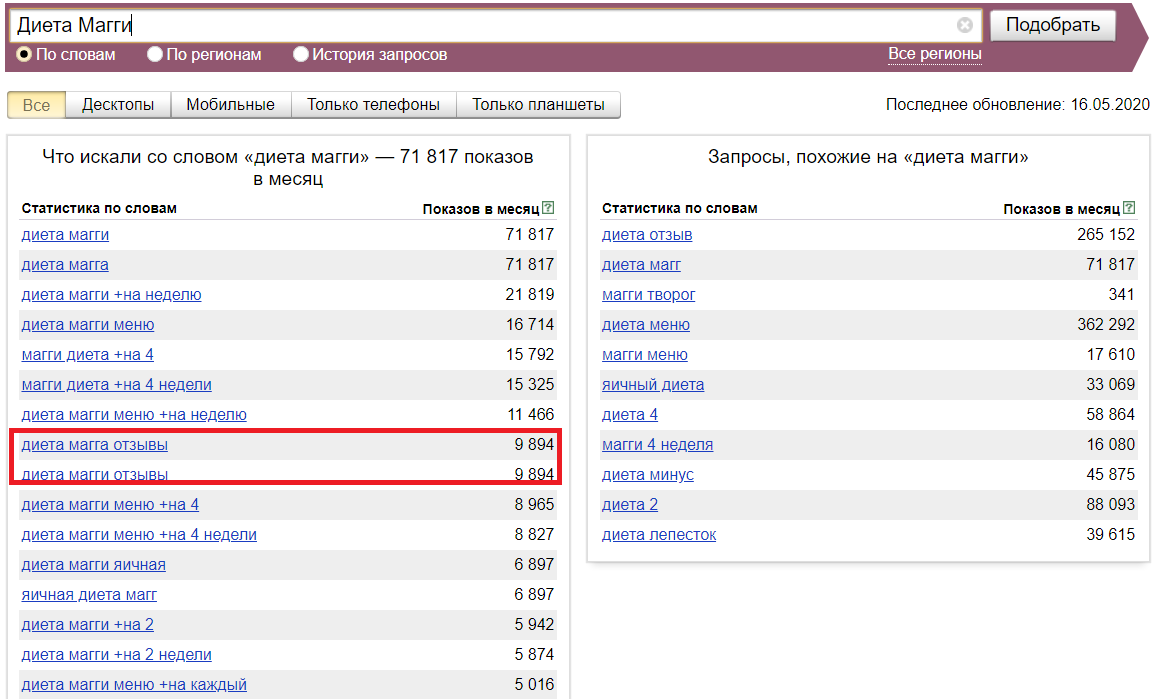Return to the "Все" devices tab
Screen dimensions: 1159x699
pos(36,104)
